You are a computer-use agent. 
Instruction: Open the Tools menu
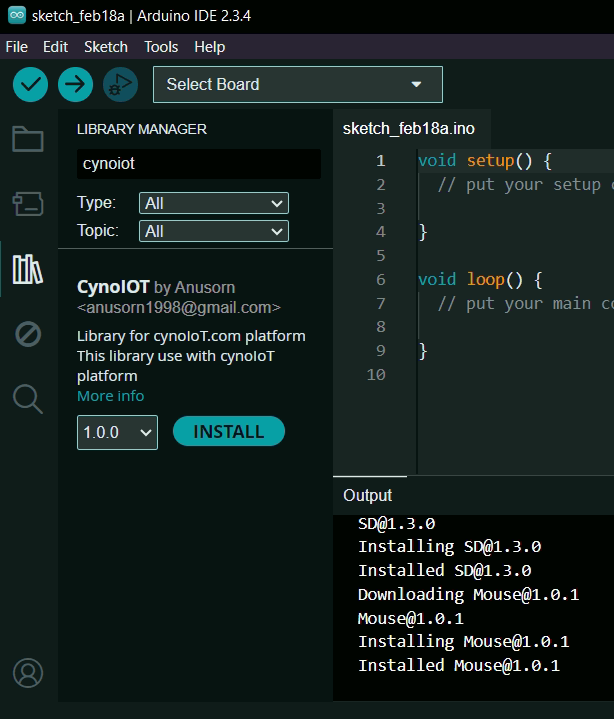161,47
